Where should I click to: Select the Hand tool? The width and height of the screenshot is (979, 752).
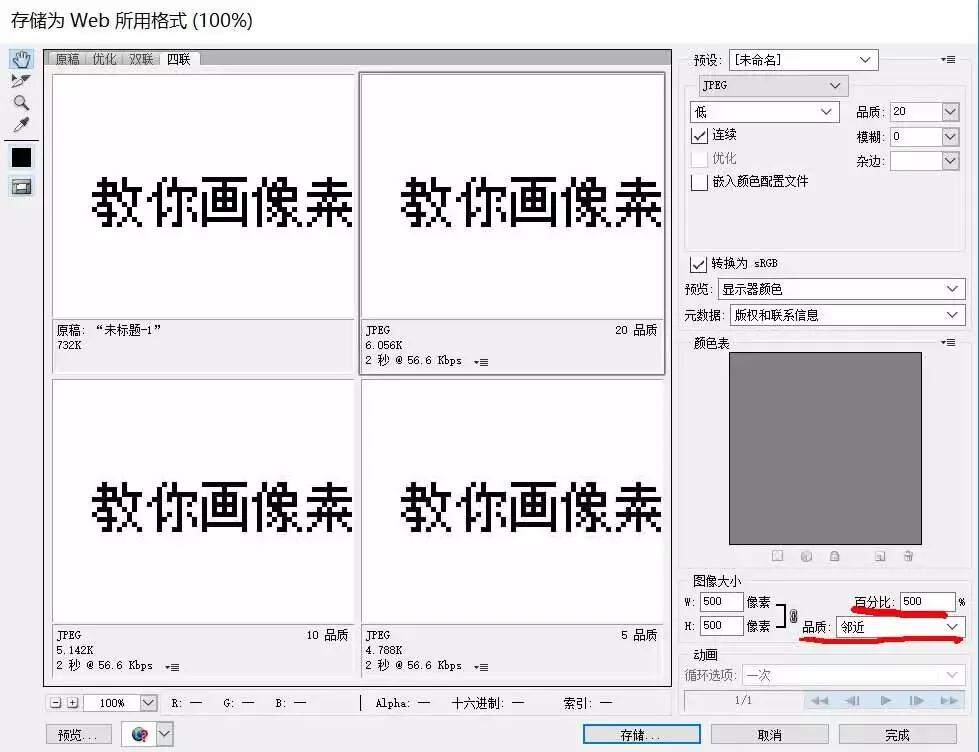pos(21,59)
